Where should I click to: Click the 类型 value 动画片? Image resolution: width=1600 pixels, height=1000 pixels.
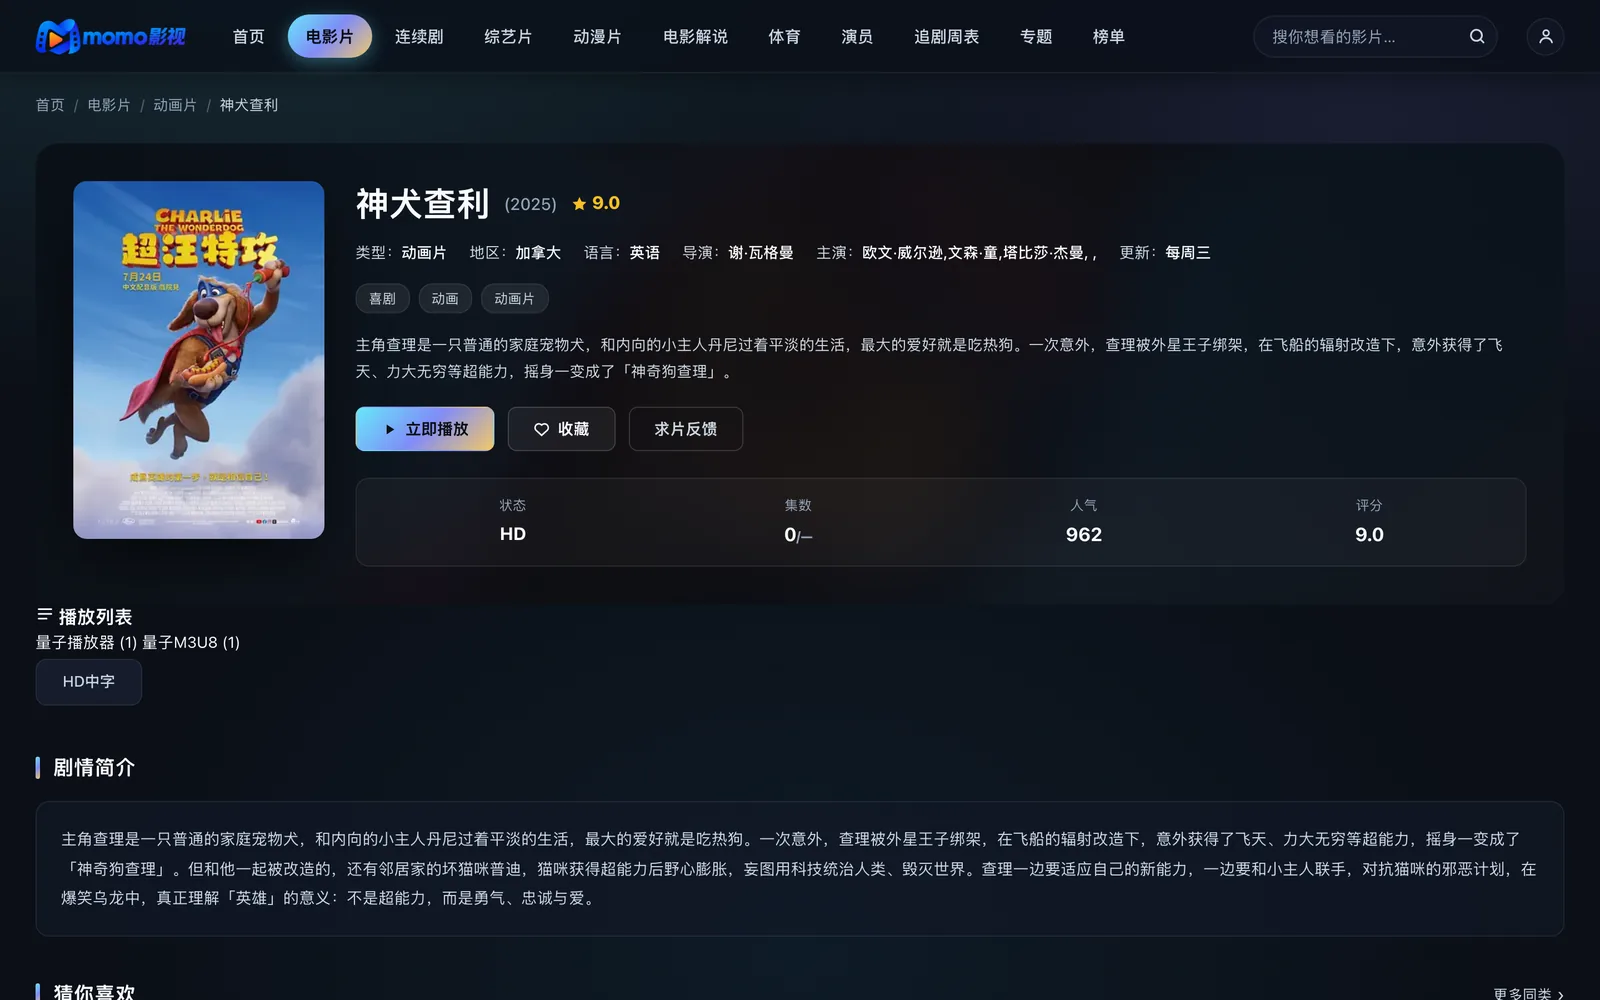(x=424, y=253)
